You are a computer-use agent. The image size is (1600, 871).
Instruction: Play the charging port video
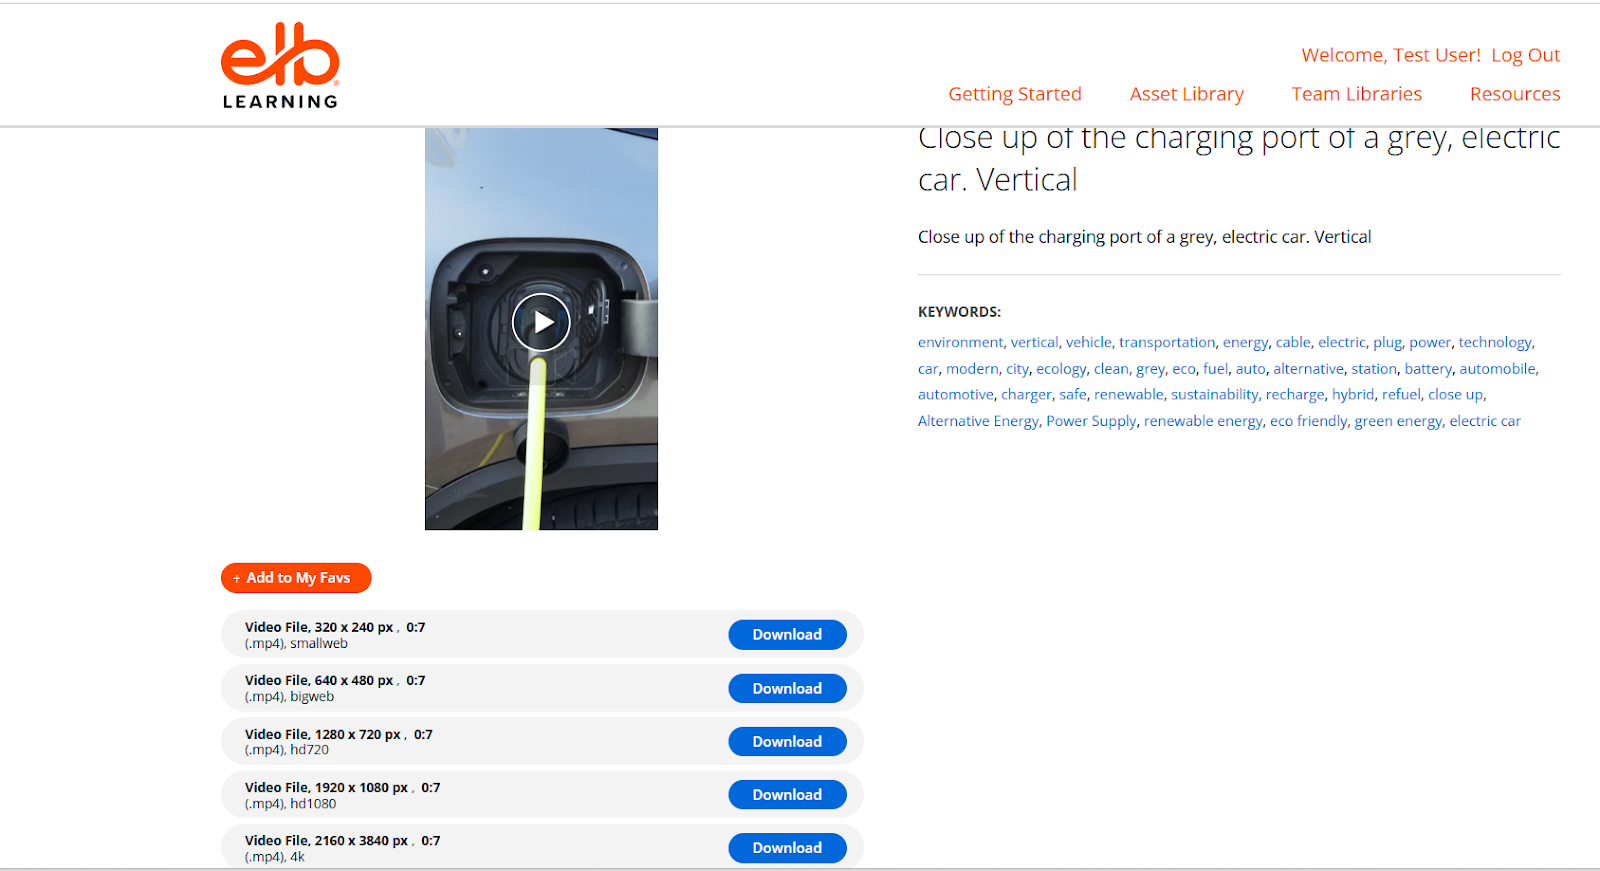coord(541,322)
